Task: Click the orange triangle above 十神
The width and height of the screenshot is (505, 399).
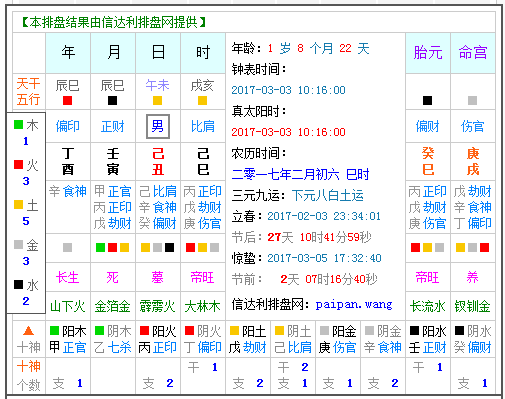Action: pos(28,331)
